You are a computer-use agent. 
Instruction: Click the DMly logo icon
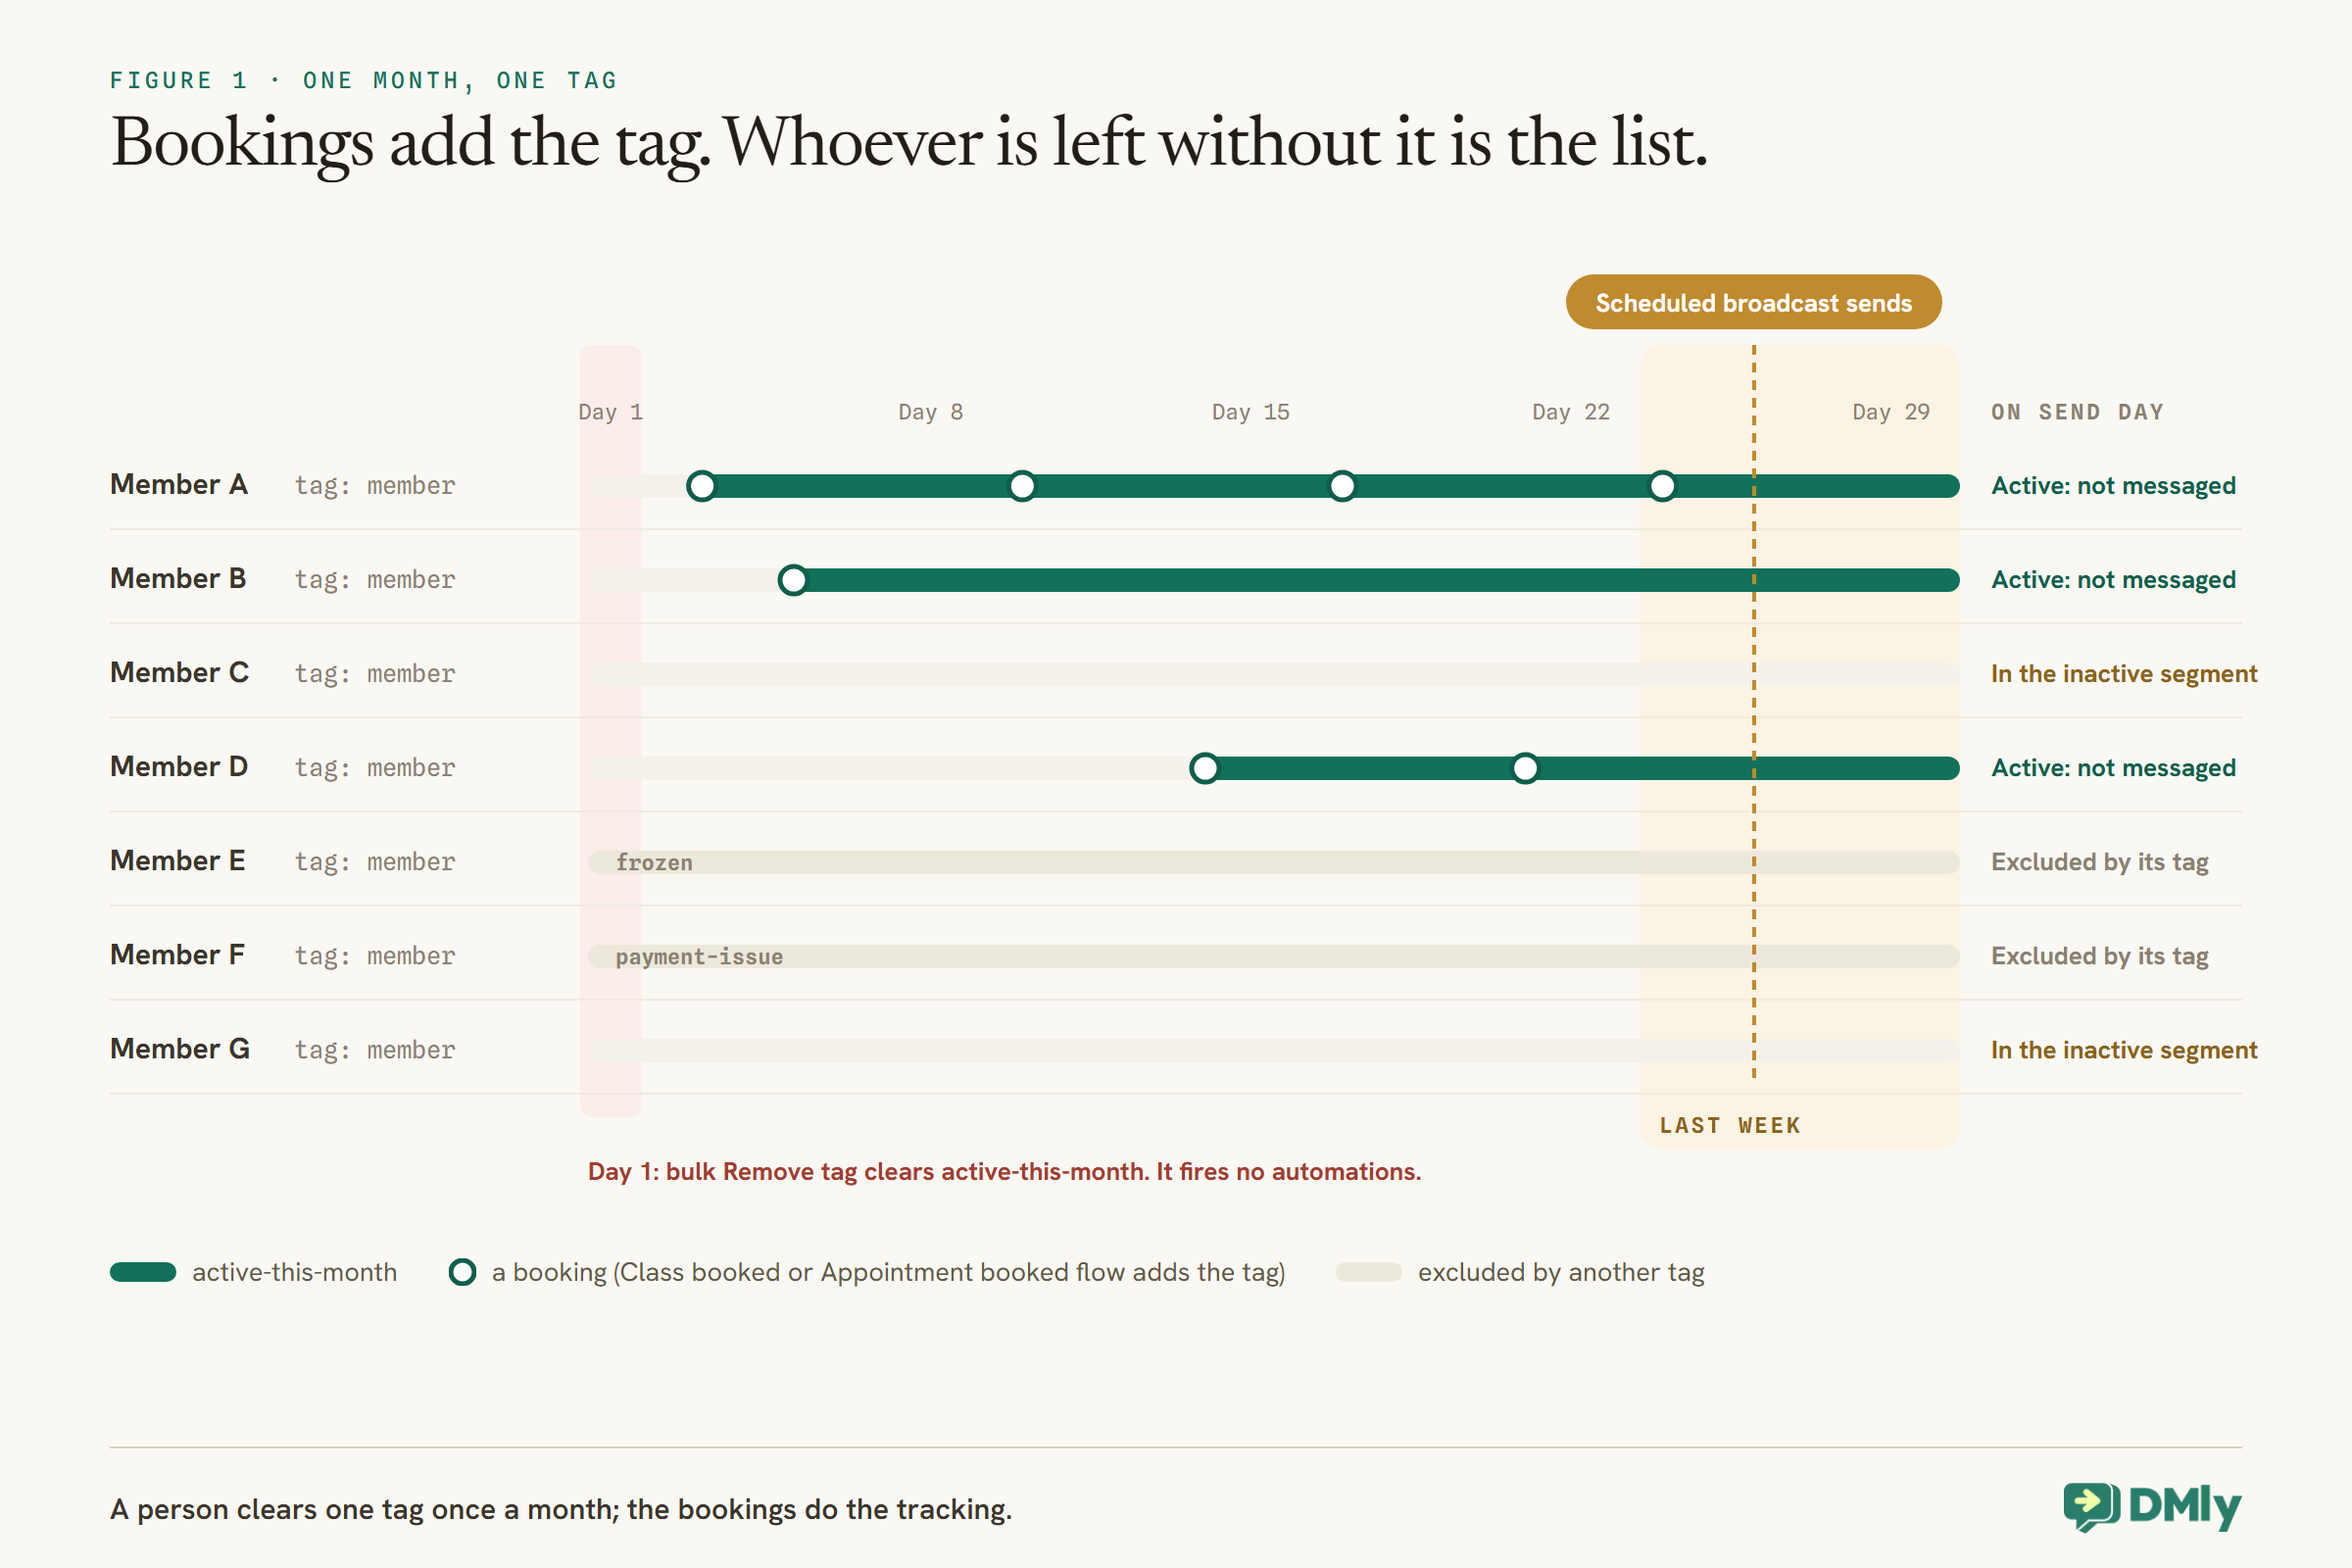click(2091, 1506)
